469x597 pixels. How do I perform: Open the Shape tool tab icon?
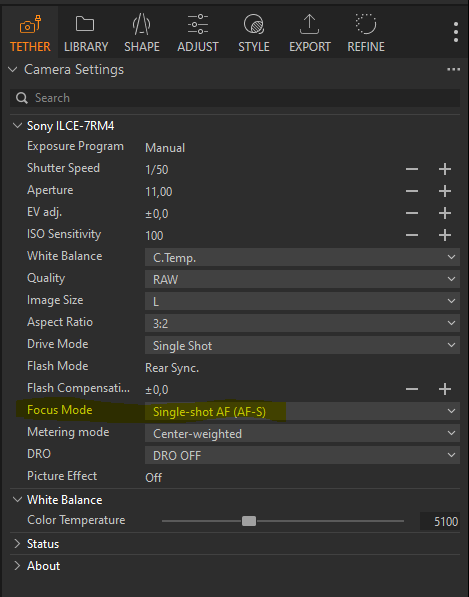[x=142, y=24]
